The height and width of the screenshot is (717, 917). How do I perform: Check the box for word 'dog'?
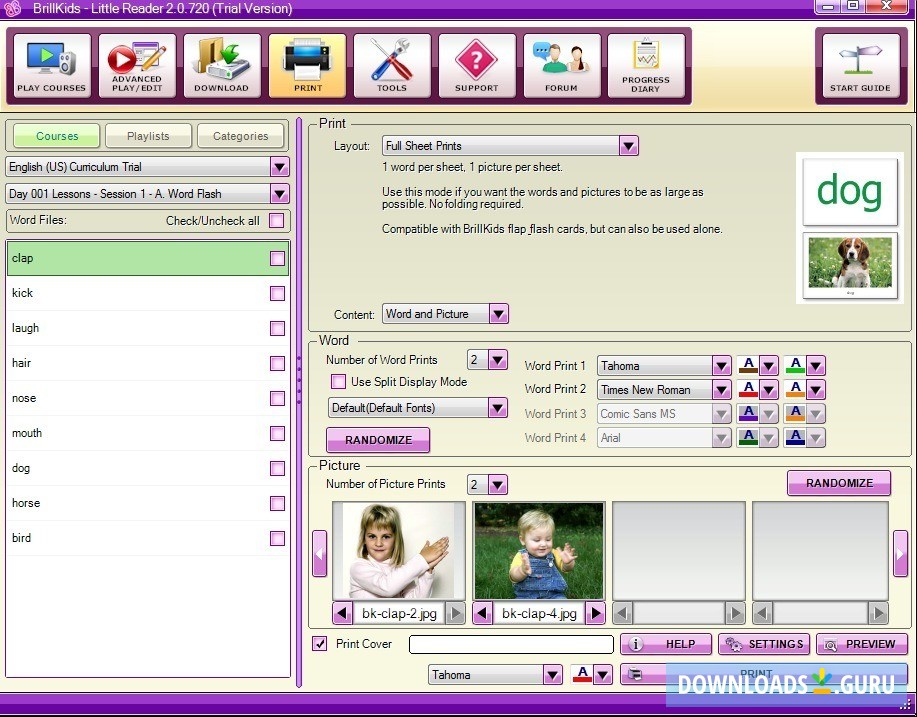click(277, 468)
